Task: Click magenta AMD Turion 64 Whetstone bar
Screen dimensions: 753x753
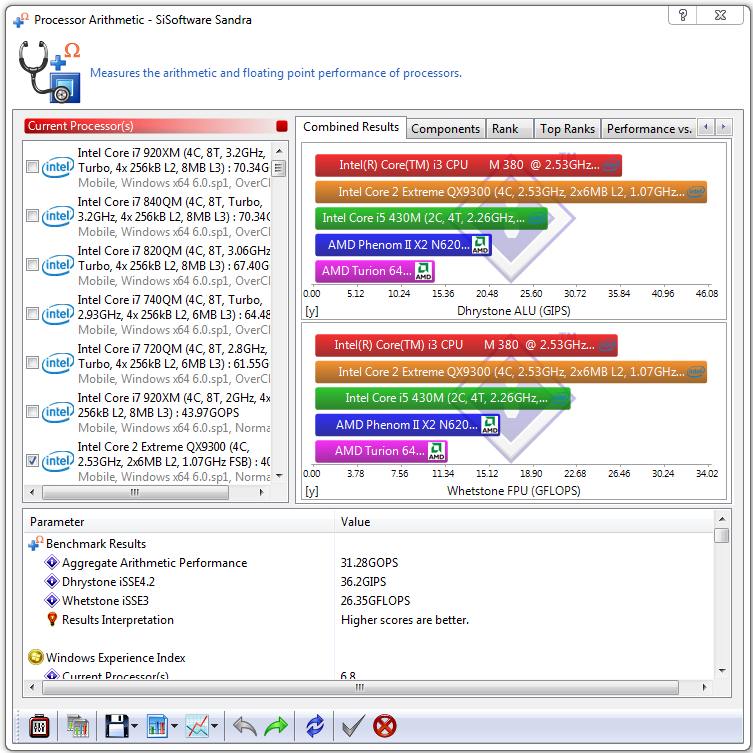Action: [x=381, y=451]
